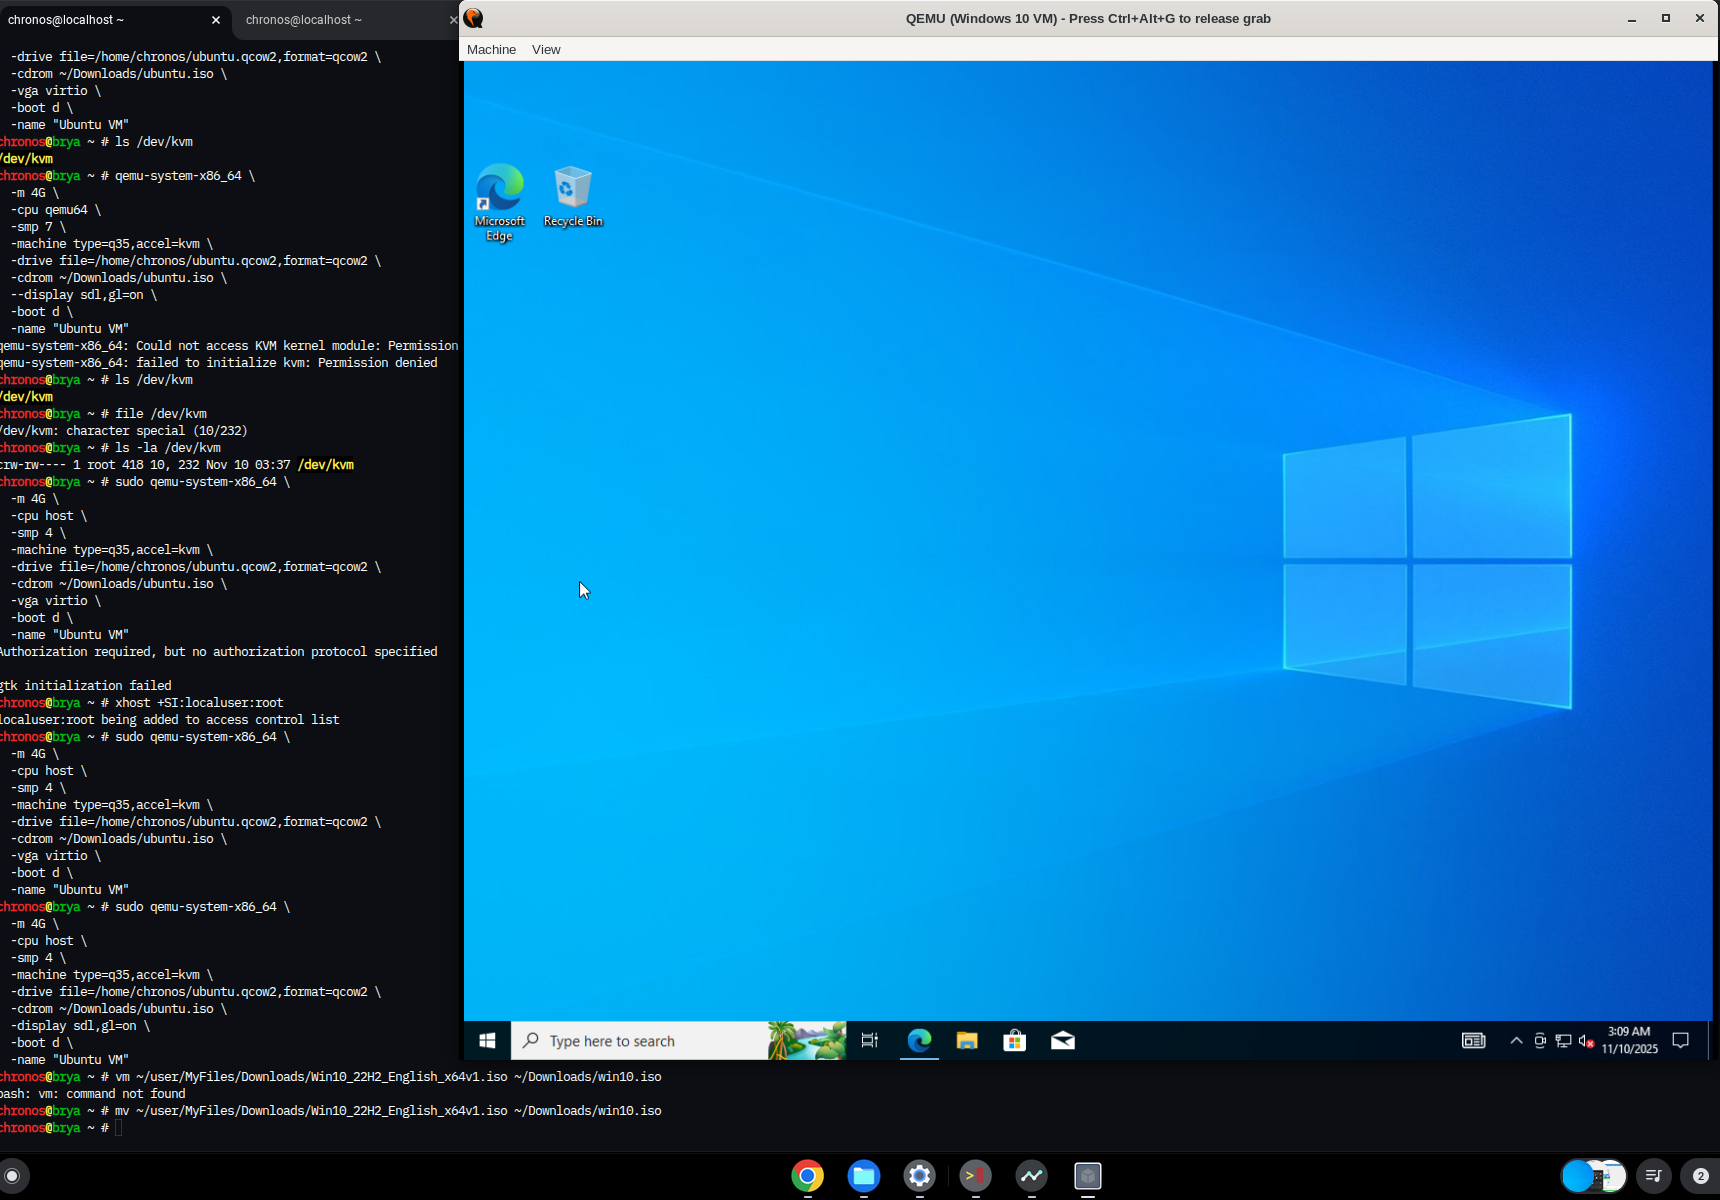Open the holding space tray on shelf
This screenshot has height=1200, width=1720.
pyautogui.click(x=1594, y=1176)
